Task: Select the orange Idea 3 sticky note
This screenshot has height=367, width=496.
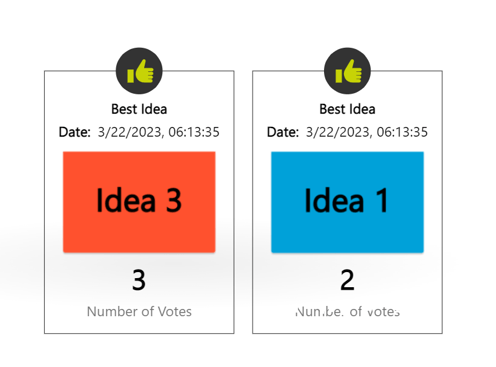Action: coord(139,202)
